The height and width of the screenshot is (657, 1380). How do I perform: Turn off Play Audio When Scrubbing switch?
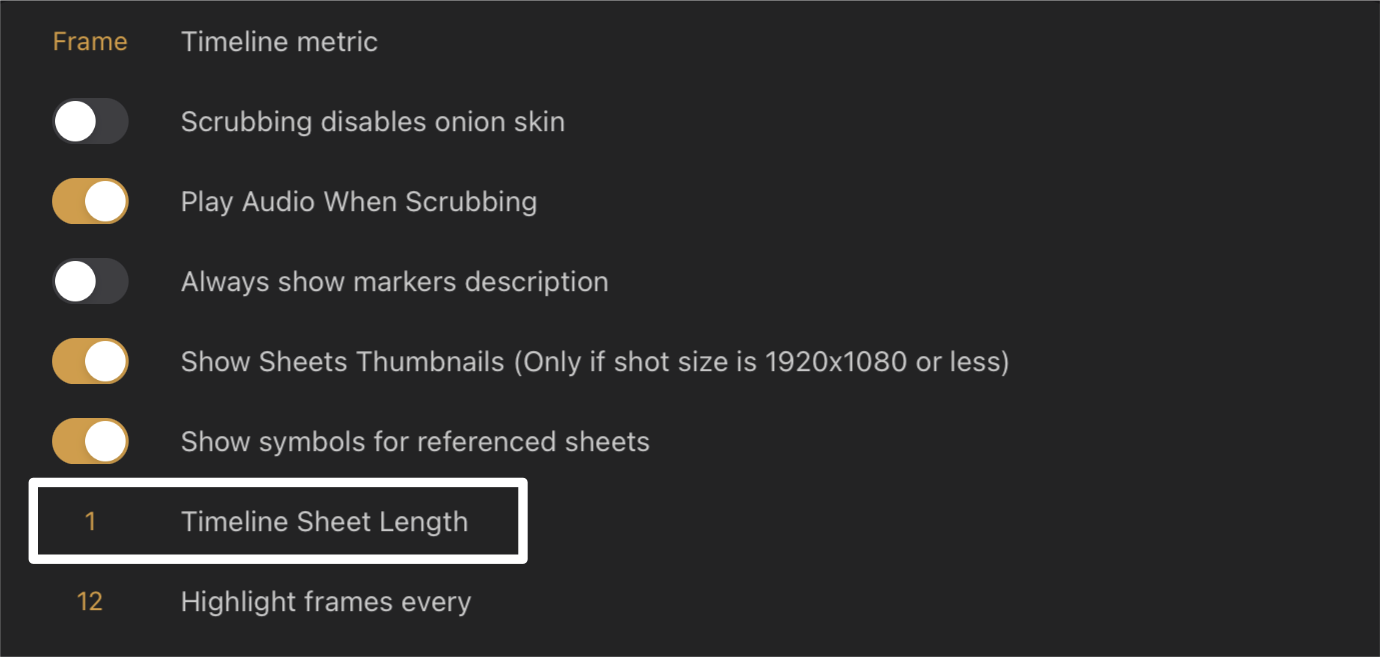90,202
